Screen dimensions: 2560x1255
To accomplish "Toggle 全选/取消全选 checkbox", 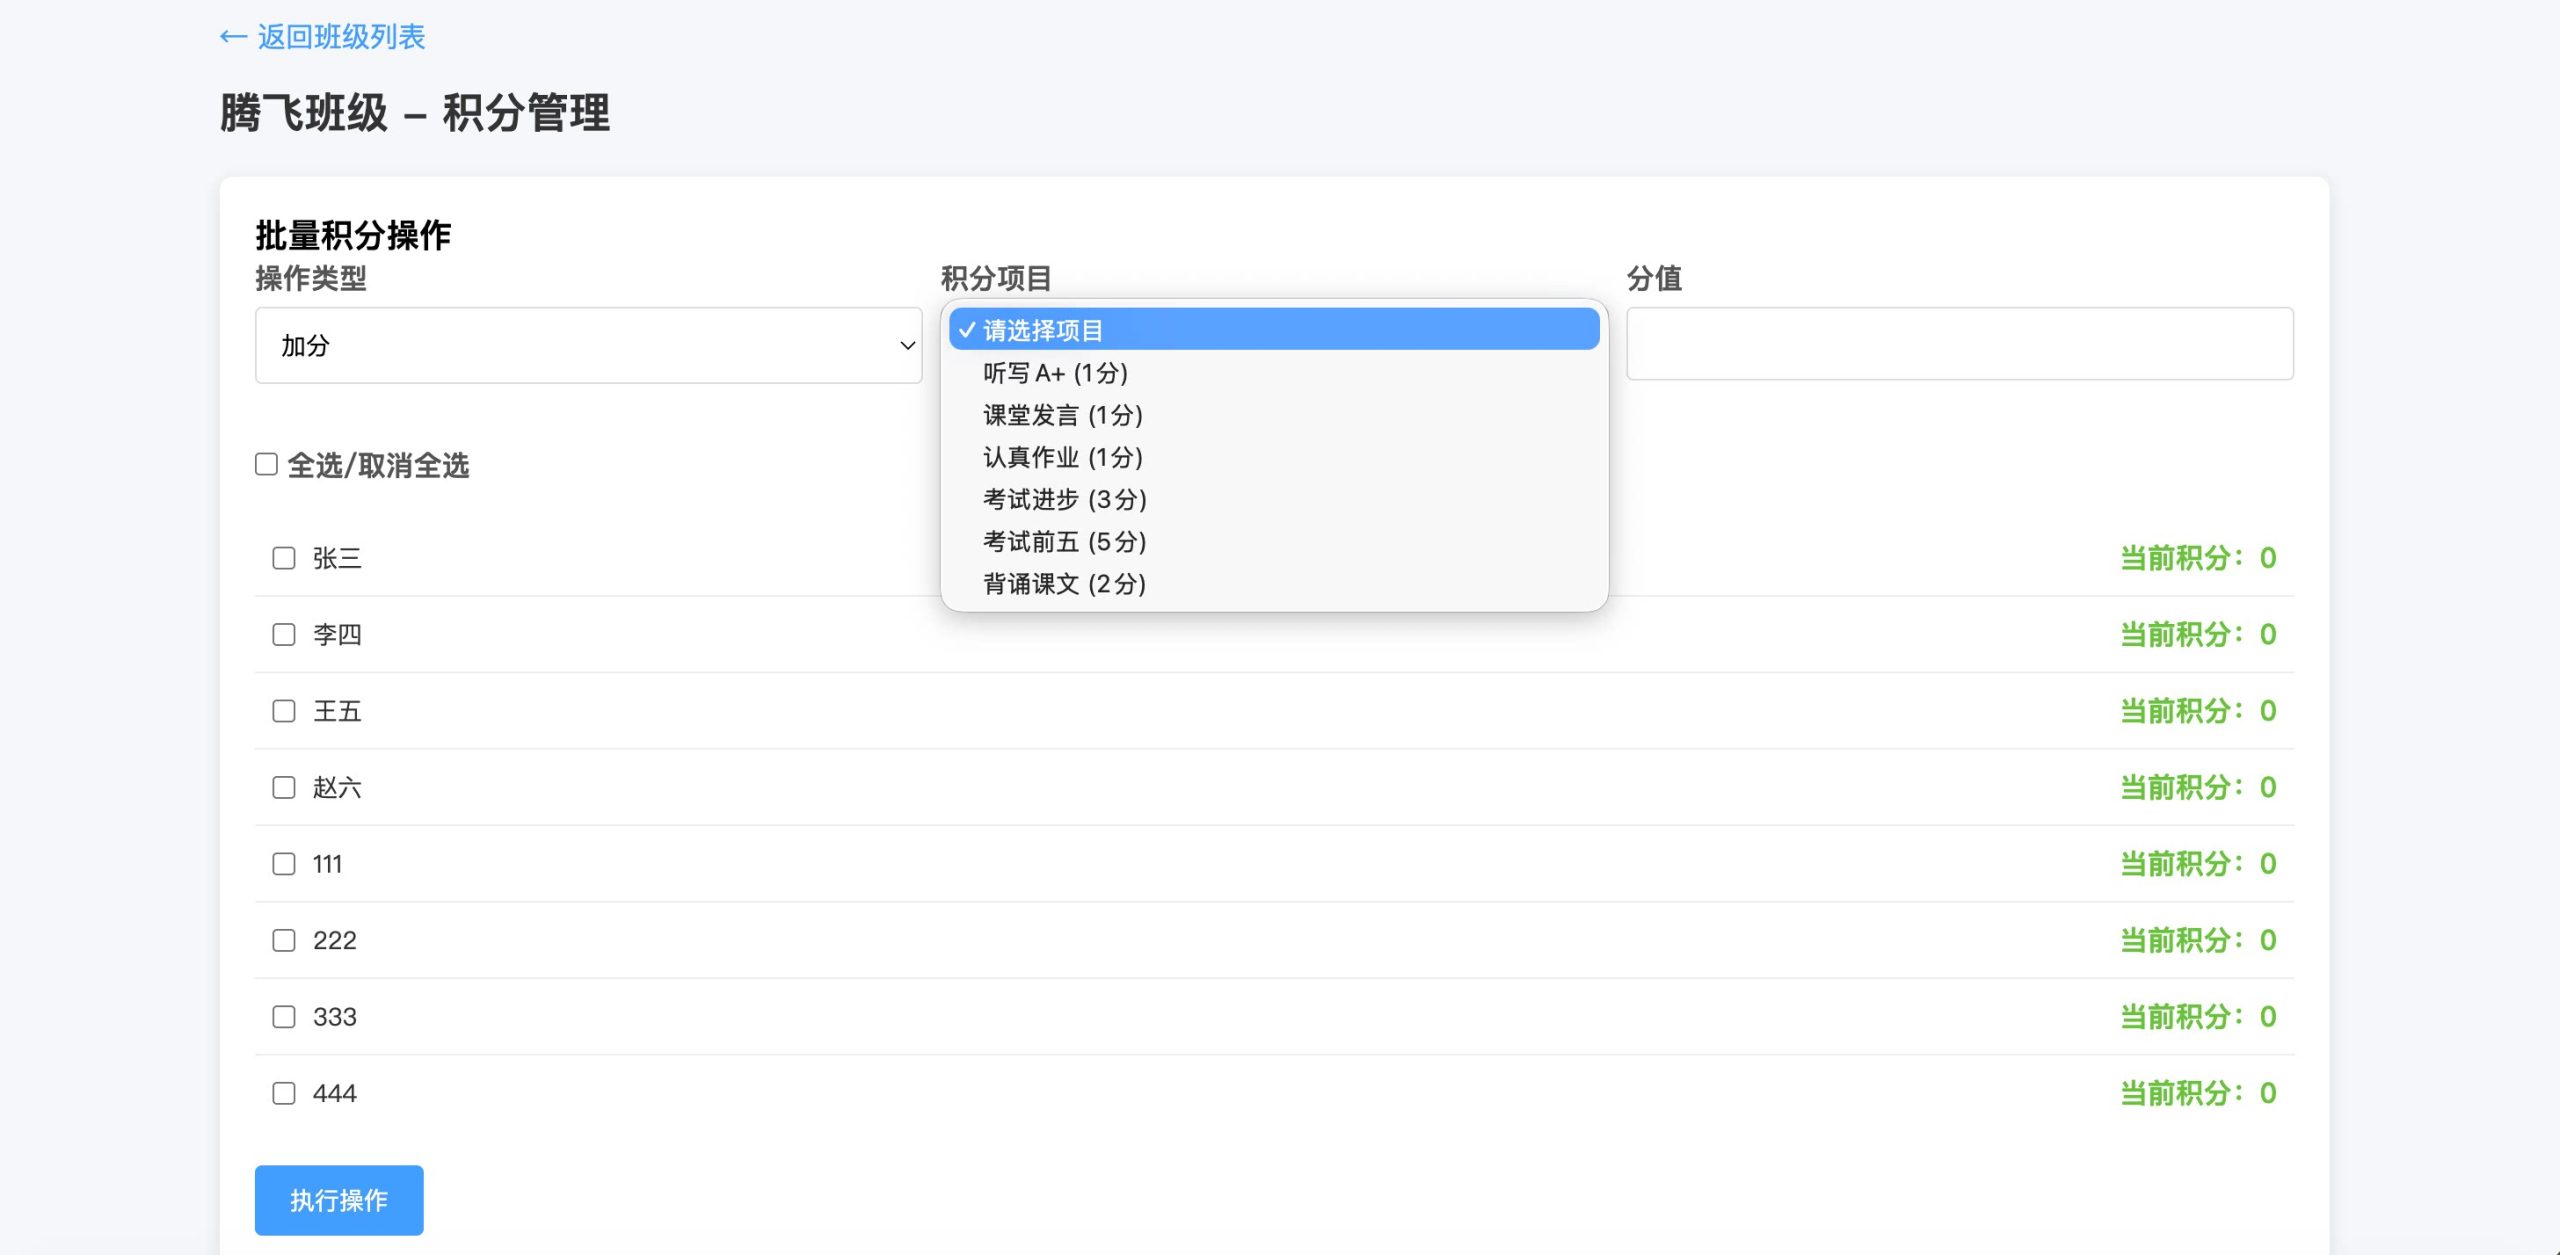I will [x=266, y=464].
